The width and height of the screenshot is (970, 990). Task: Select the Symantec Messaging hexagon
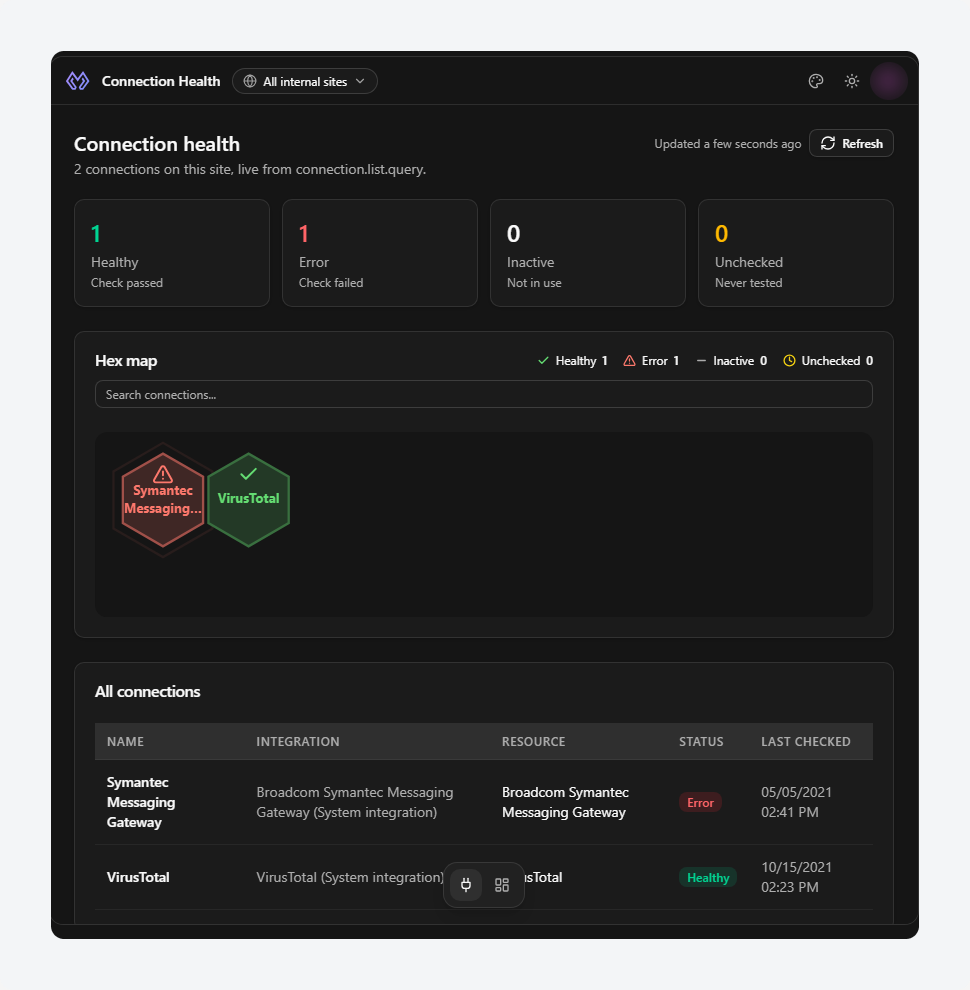(x=163, y=499)
